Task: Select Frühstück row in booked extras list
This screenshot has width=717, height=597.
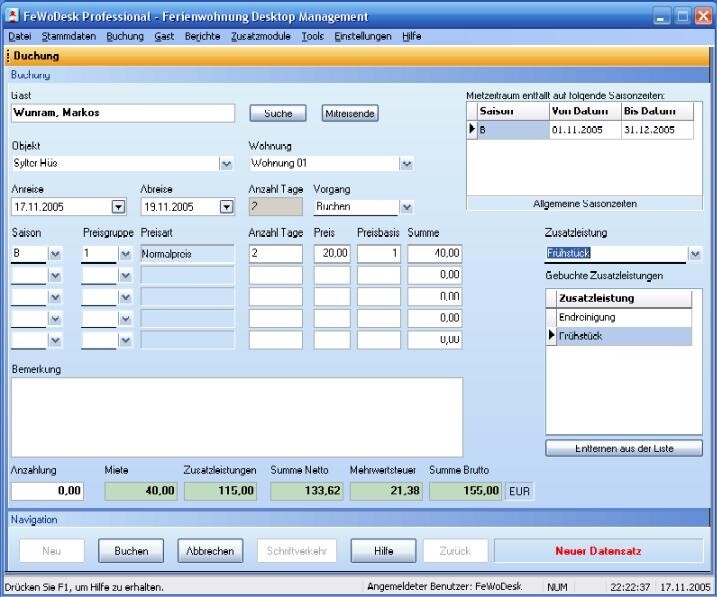Action: point(624,336)
